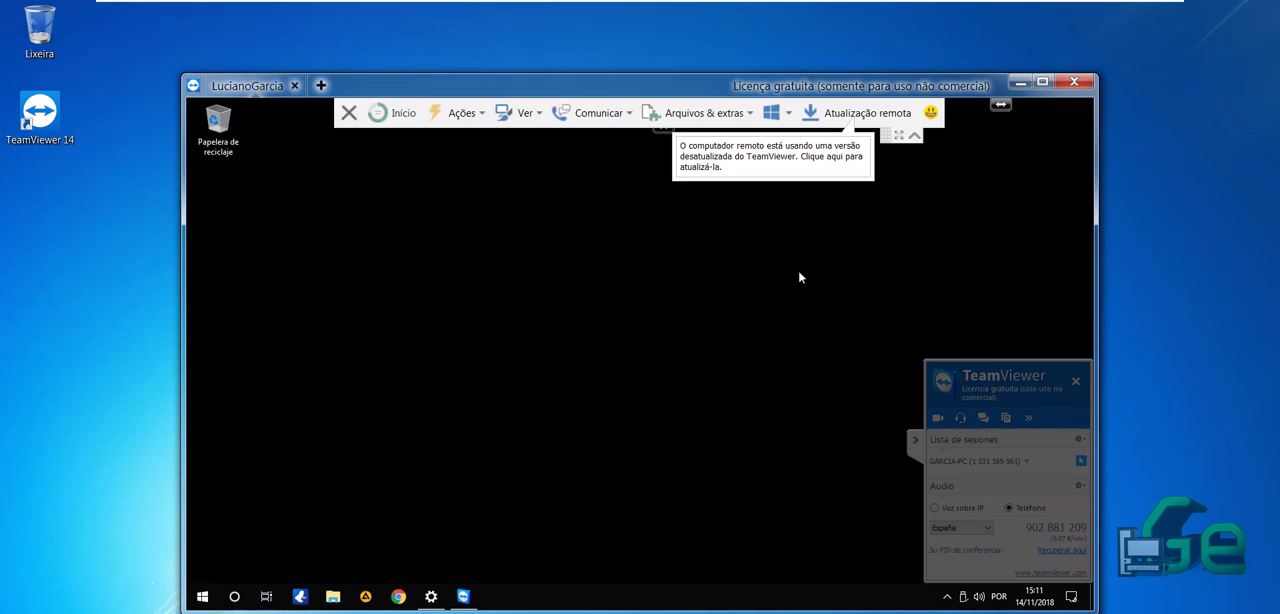Open the Ver dropdown menu
Screen dimensions: 1280x614
[519, 113]
